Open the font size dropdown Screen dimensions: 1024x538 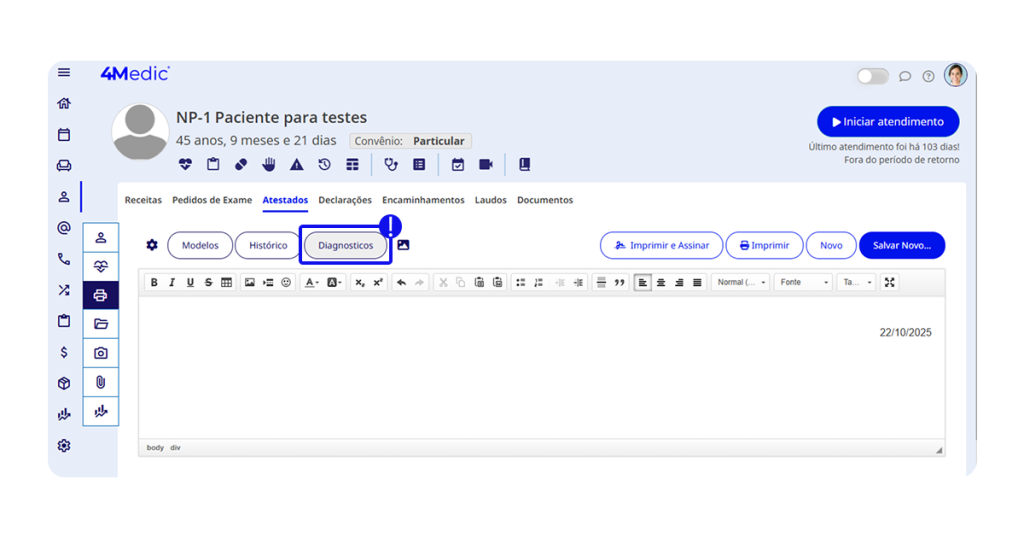(856, 283)
